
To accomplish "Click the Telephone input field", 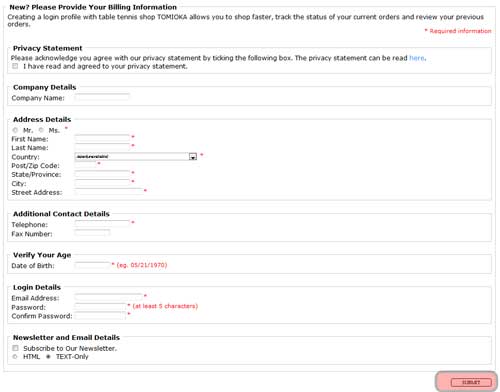I will (x=102, y=224).
